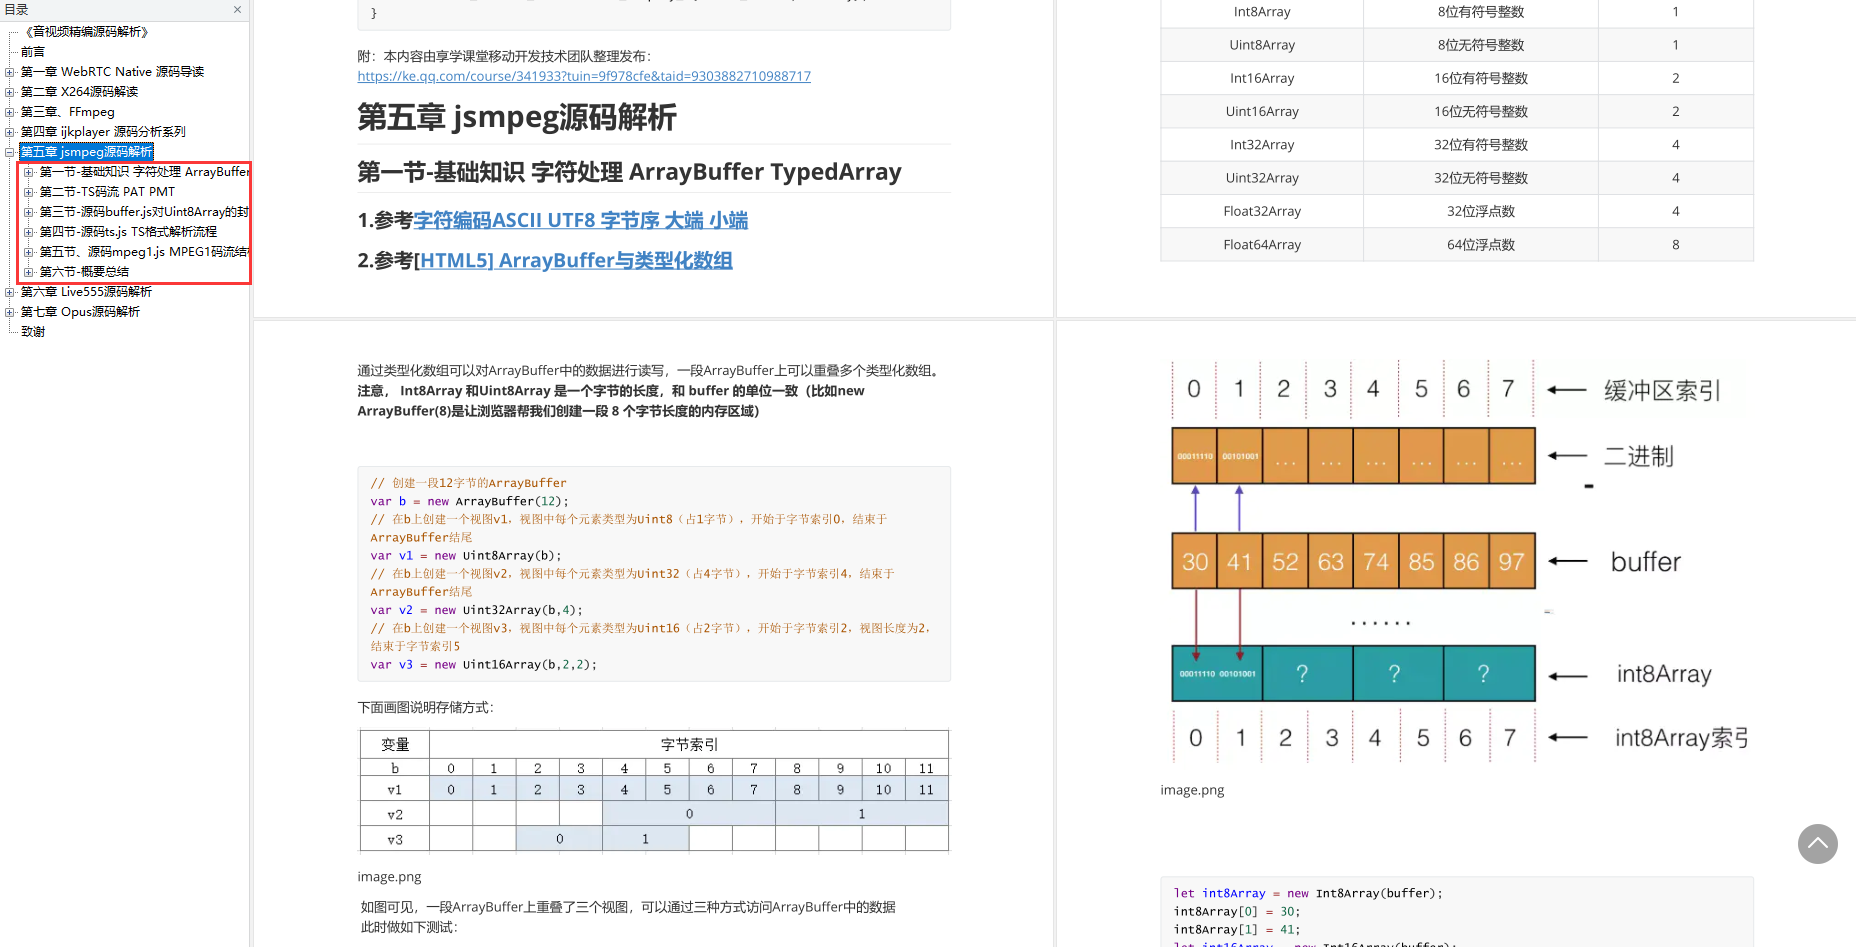Click code line var v3 = new Uint16Array(b,2,2)
The width and height of the screenshot is (1856, 947).
(483, 664)
